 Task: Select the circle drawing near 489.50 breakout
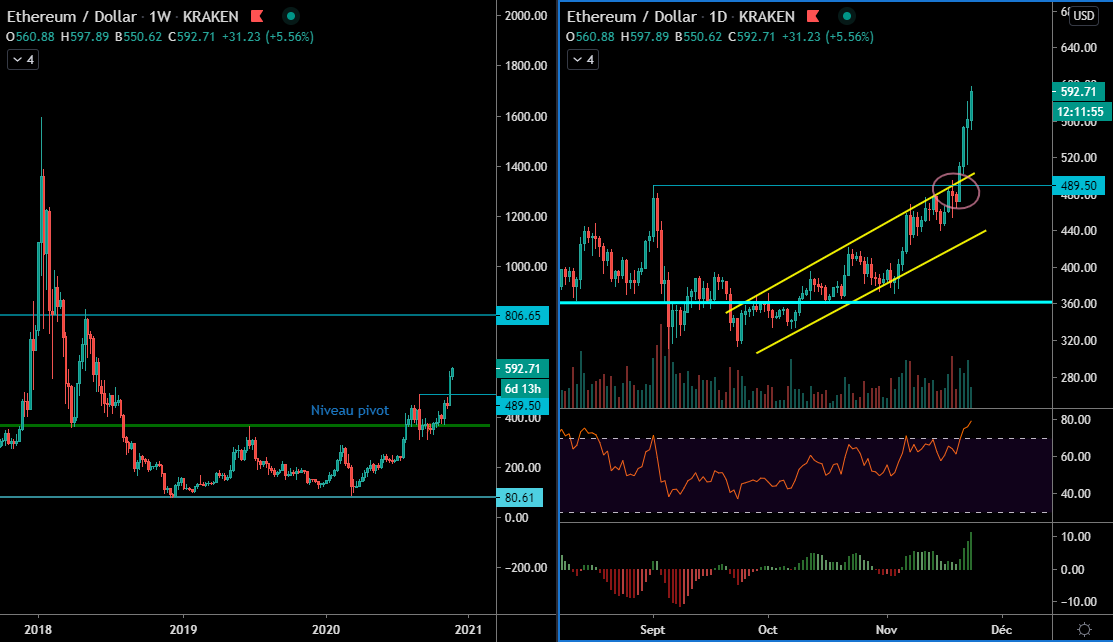click(955, 189)
